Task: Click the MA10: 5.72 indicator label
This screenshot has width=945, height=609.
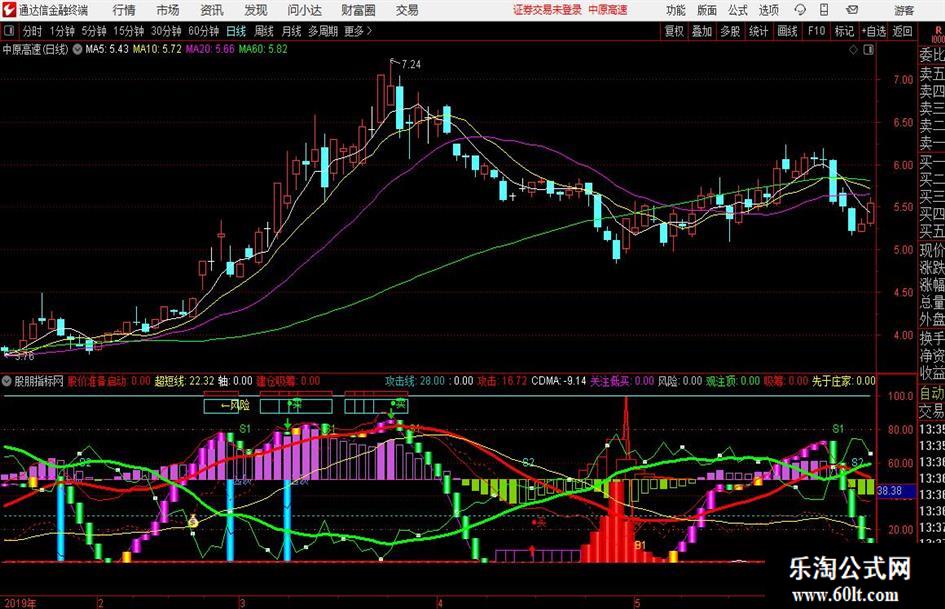Action: point(157,49)
